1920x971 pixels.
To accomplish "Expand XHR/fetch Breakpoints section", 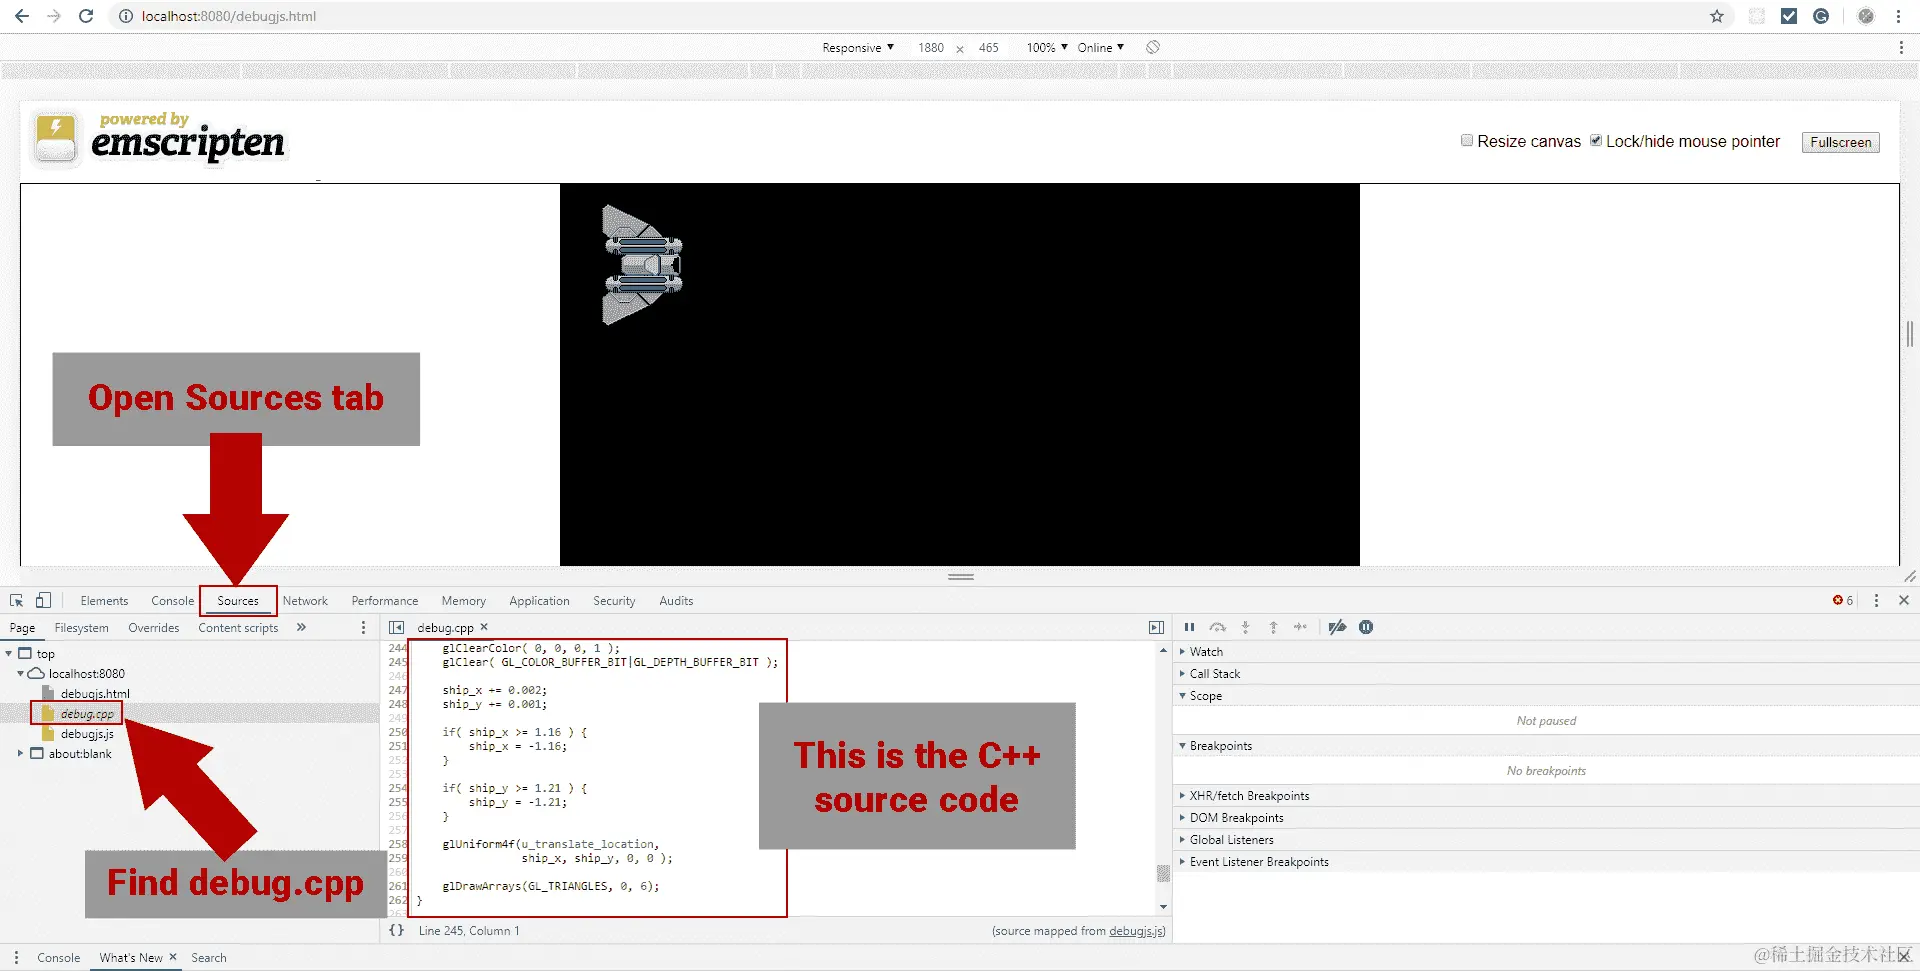I will [x=1249, y=795].
